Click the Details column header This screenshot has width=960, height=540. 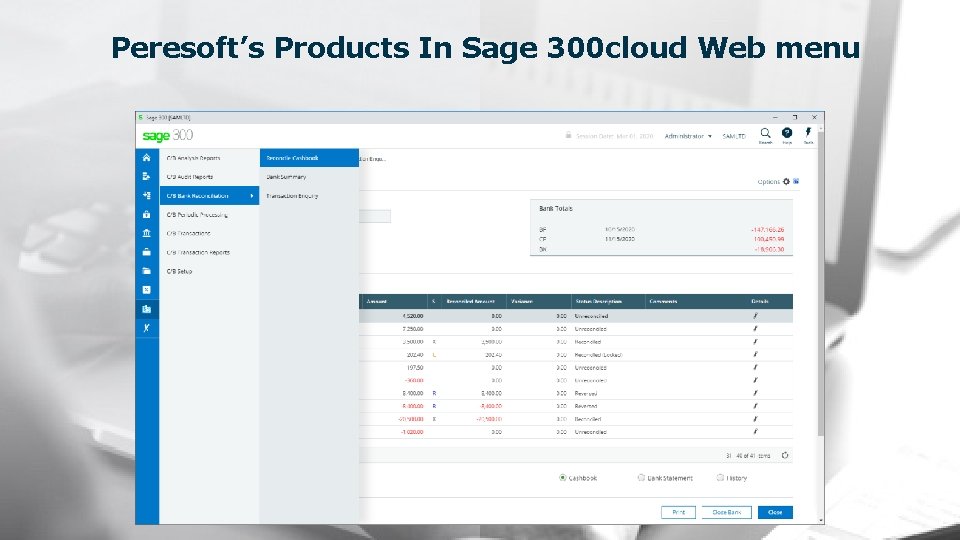[760, 301]
